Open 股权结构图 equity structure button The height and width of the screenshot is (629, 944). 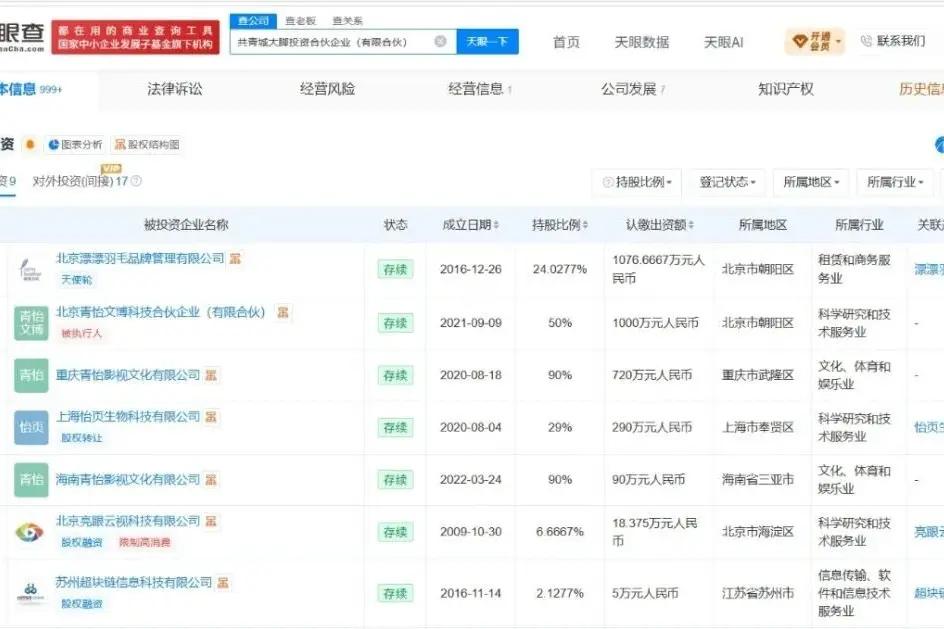coord(147,144)
